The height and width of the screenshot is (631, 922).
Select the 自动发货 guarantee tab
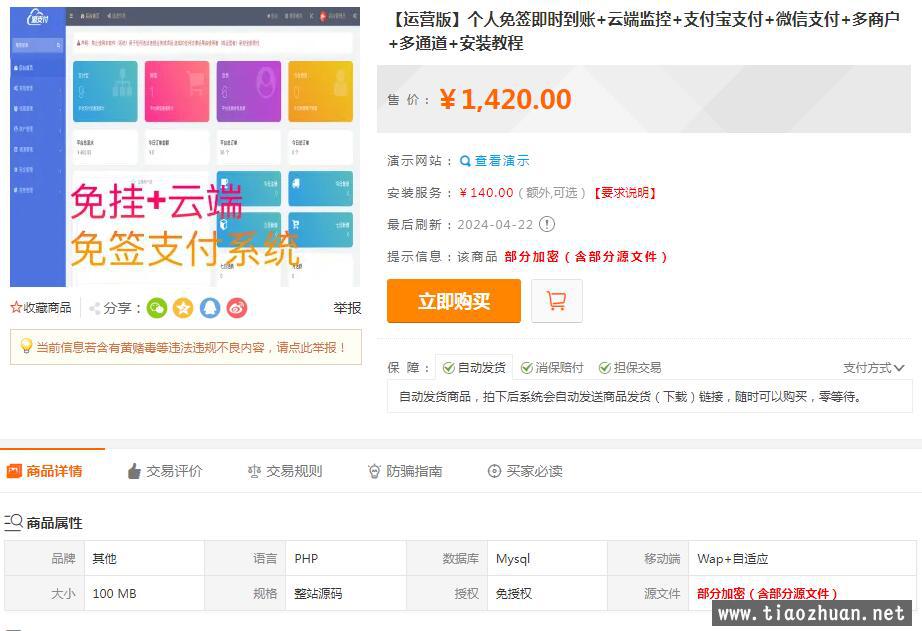474,368
